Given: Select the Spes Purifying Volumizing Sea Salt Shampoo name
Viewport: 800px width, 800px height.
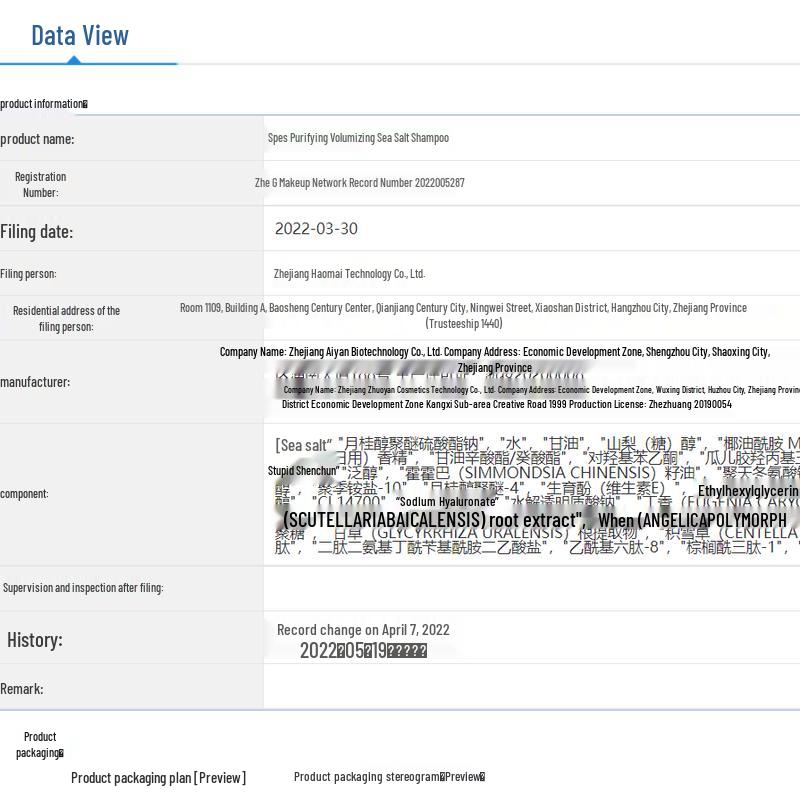Looking at the screenshot, I should pos(358,138).
